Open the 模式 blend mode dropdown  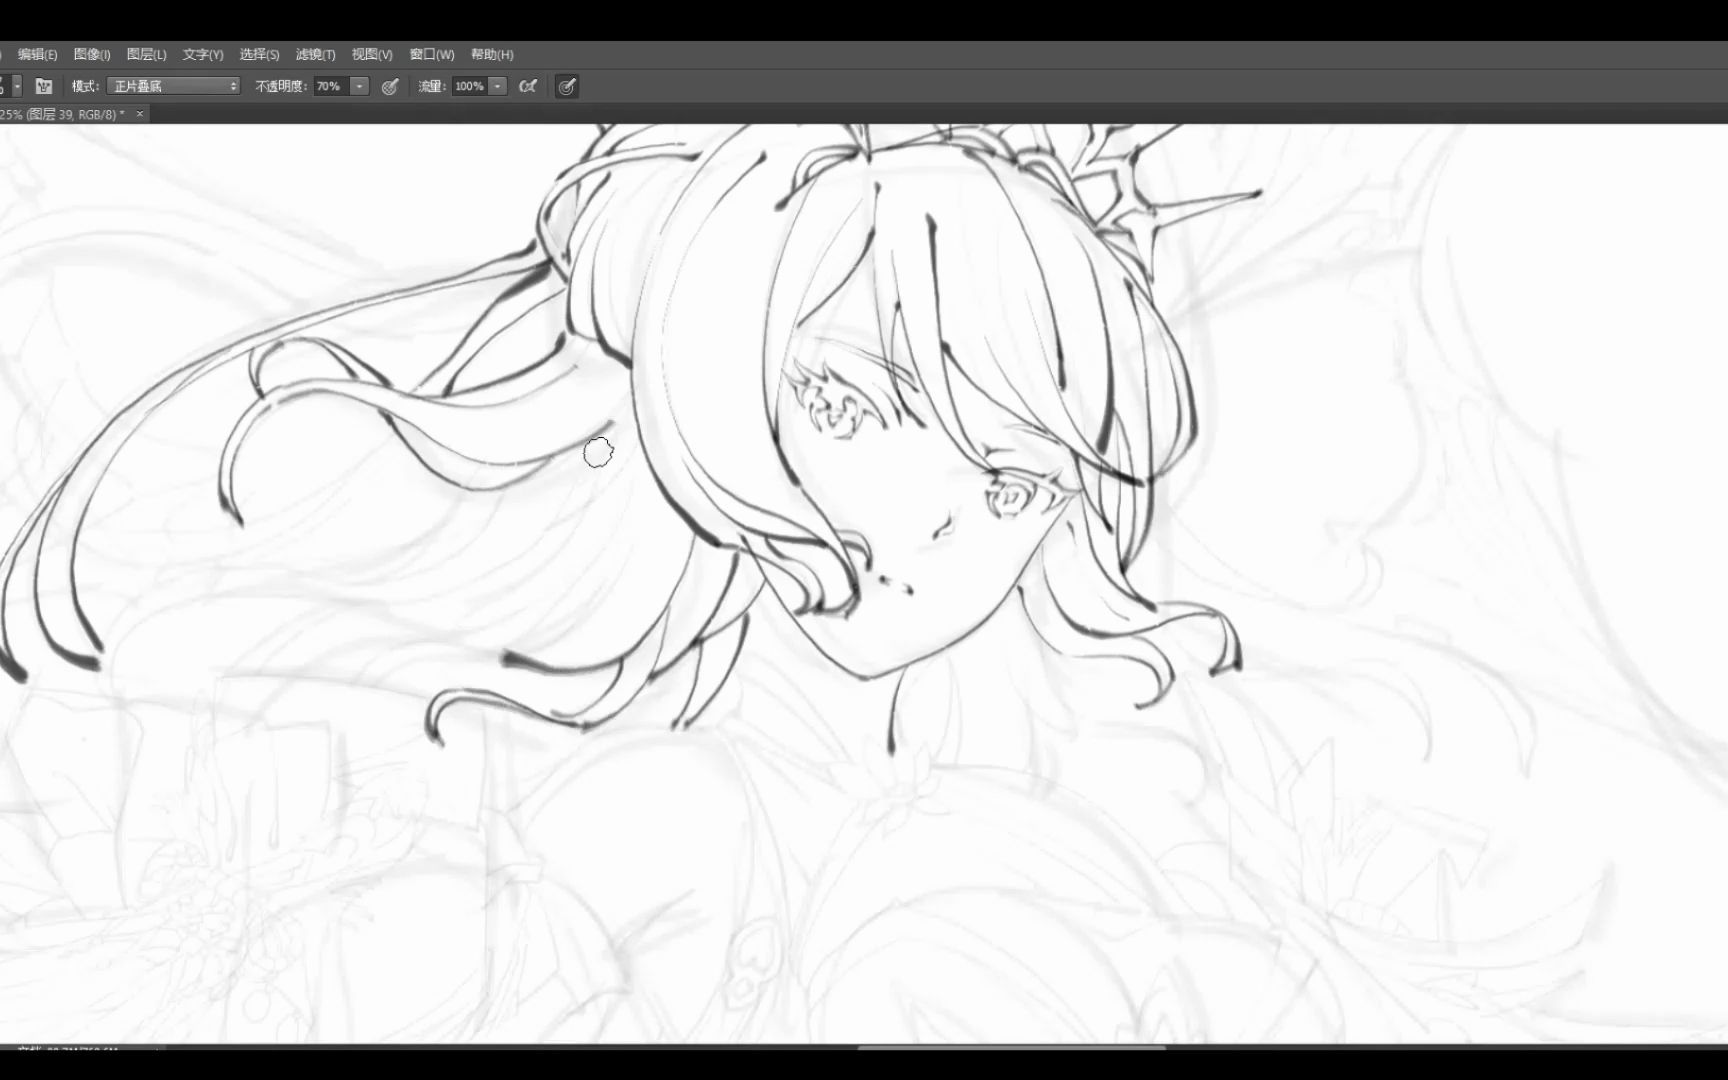coord(174,87)
